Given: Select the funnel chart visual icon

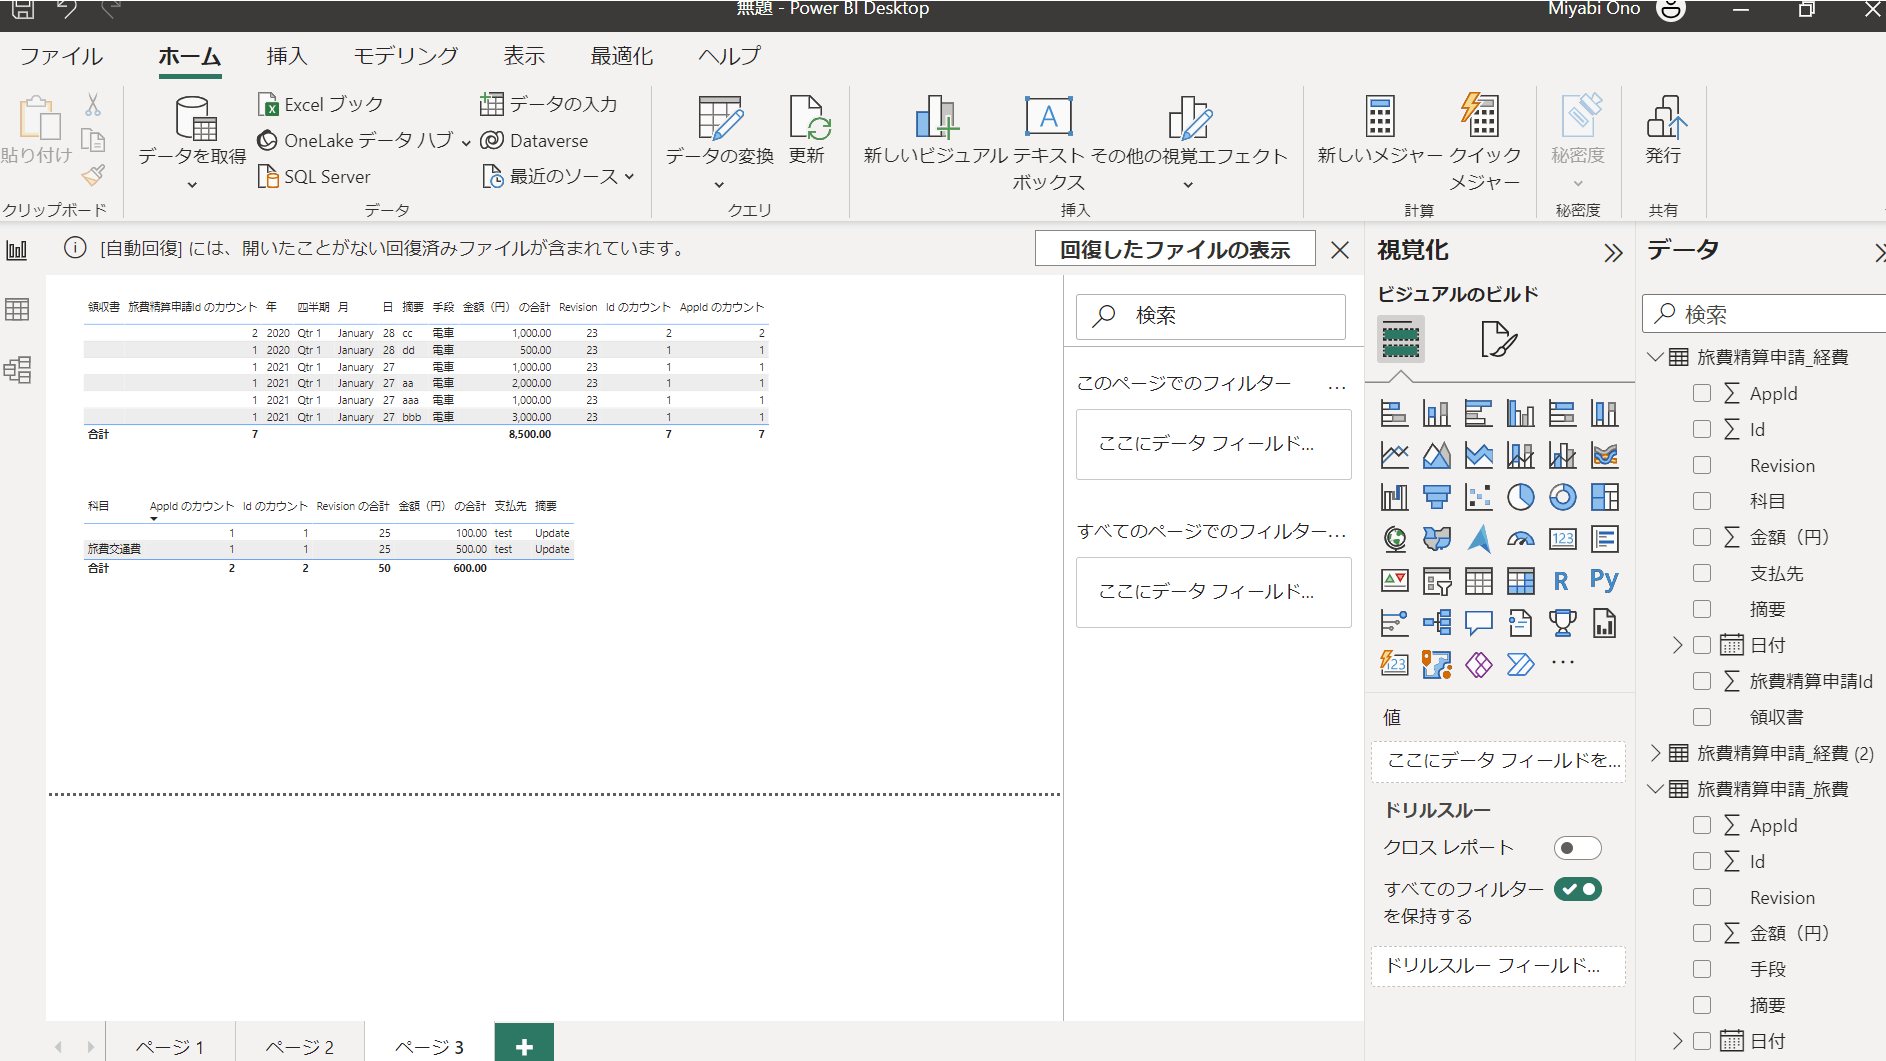Looking at the screenshot, I should point(1437,497).
